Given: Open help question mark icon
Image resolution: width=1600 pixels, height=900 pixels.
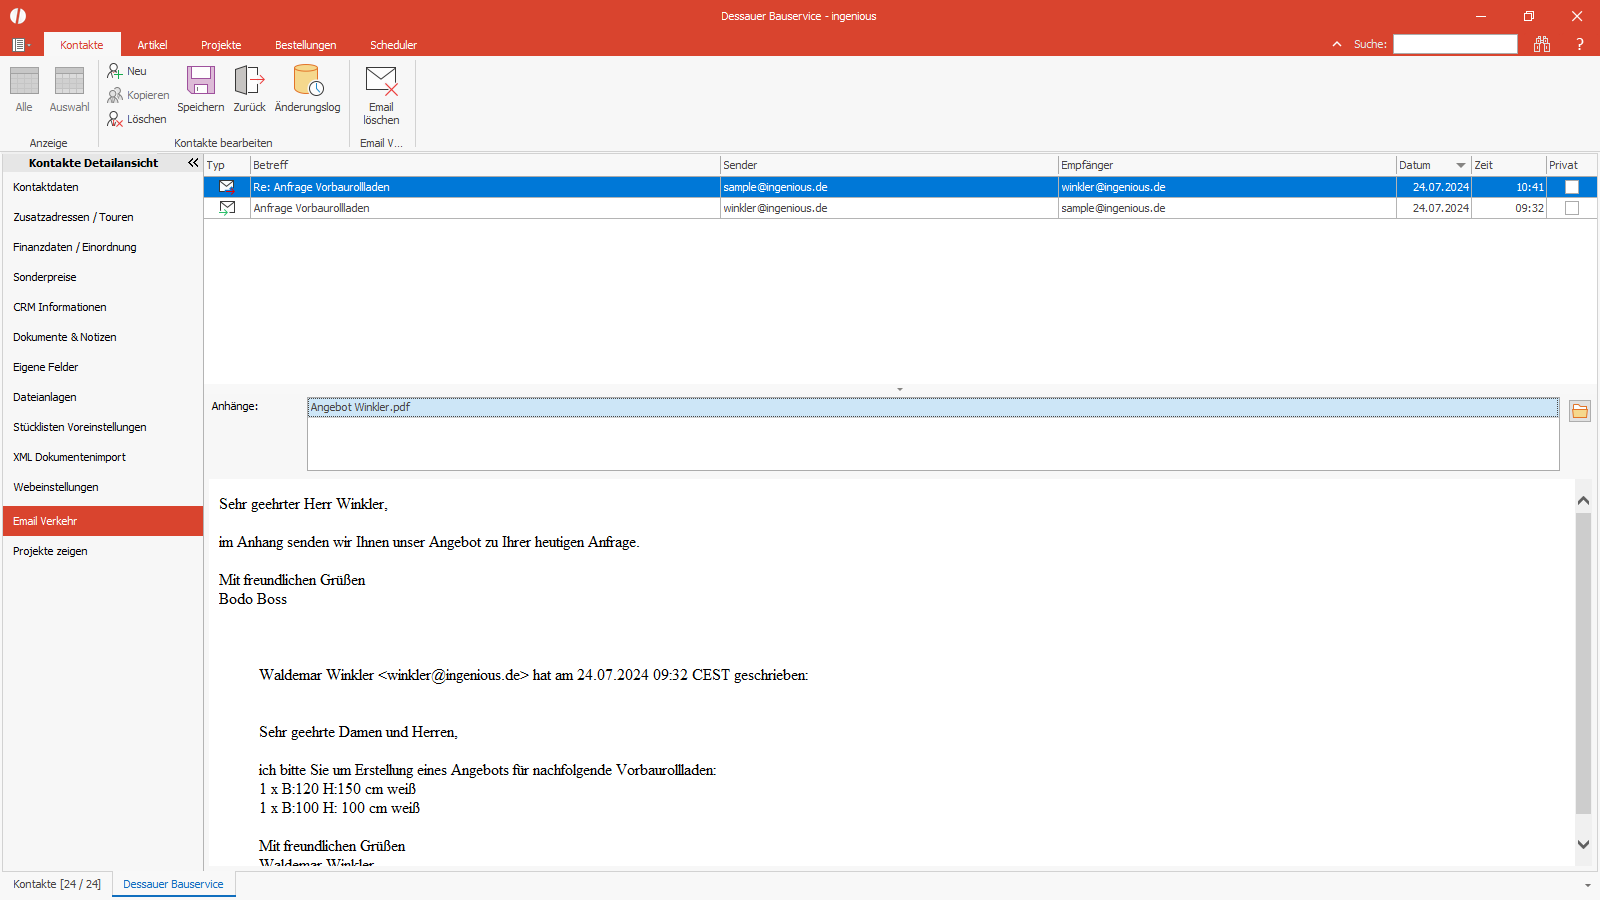Looking at the screenshot, I should tap(1580, 44).
